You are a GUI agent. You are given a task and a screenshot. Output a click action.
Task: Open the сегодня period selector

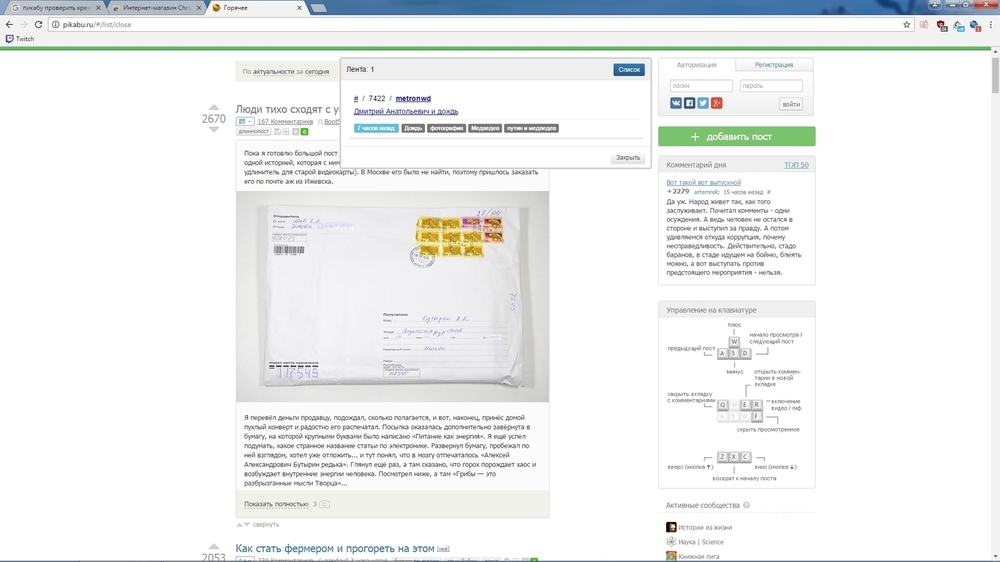tap(317, 71)
